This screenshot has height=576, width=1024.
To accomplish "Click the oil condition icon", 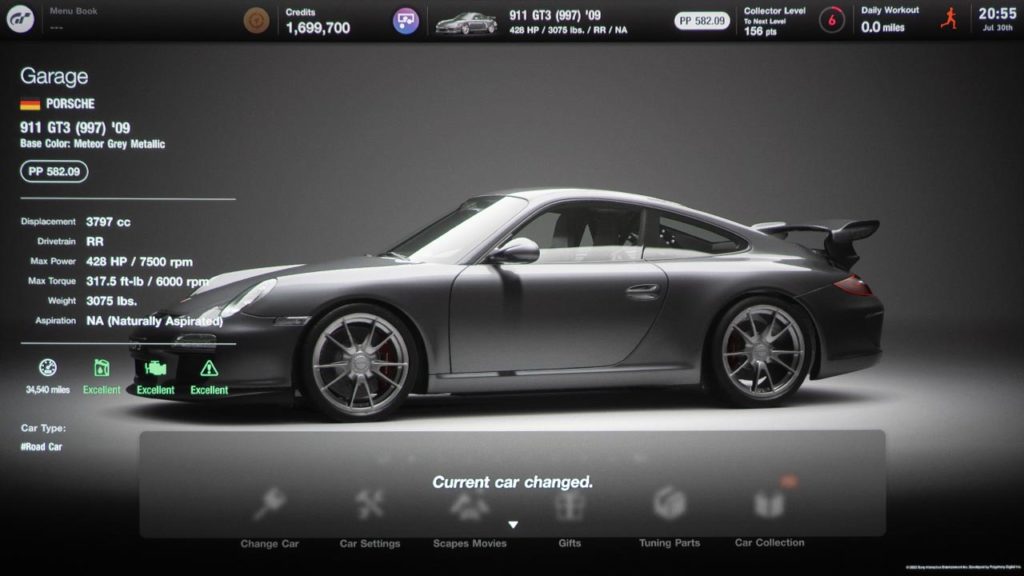I will tap(101, 368).
